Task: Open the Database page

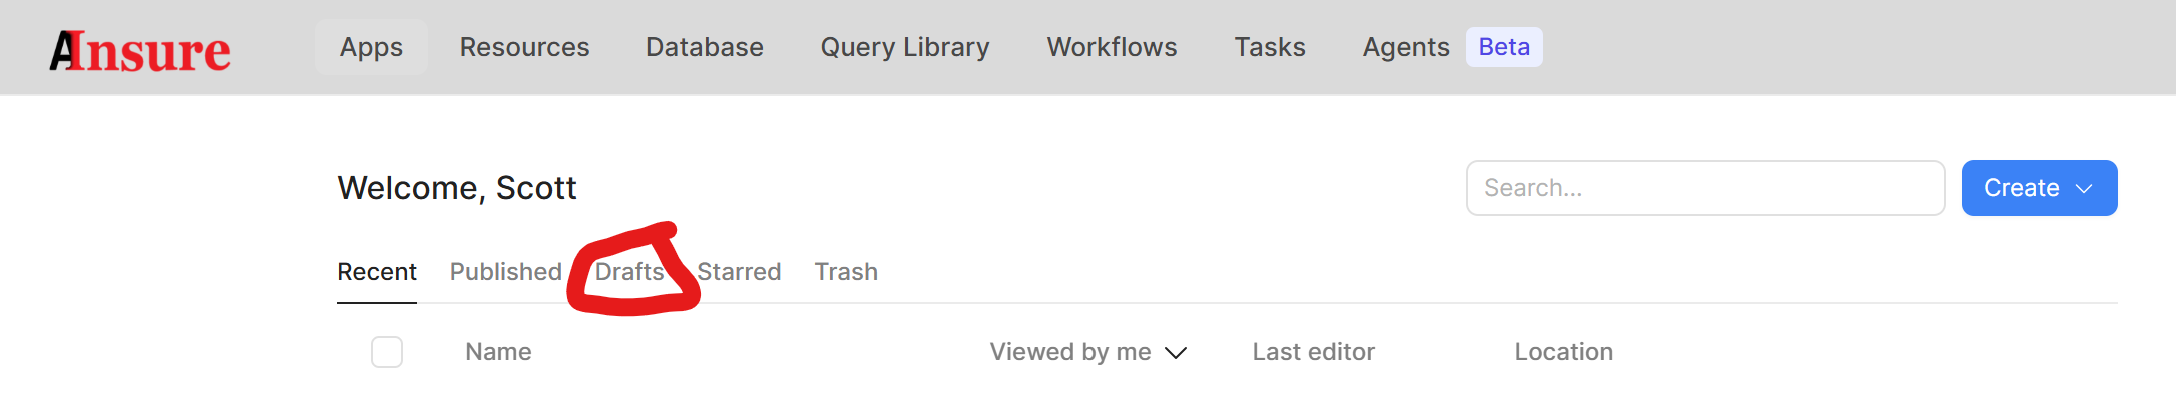Action: tap(705, 47)
